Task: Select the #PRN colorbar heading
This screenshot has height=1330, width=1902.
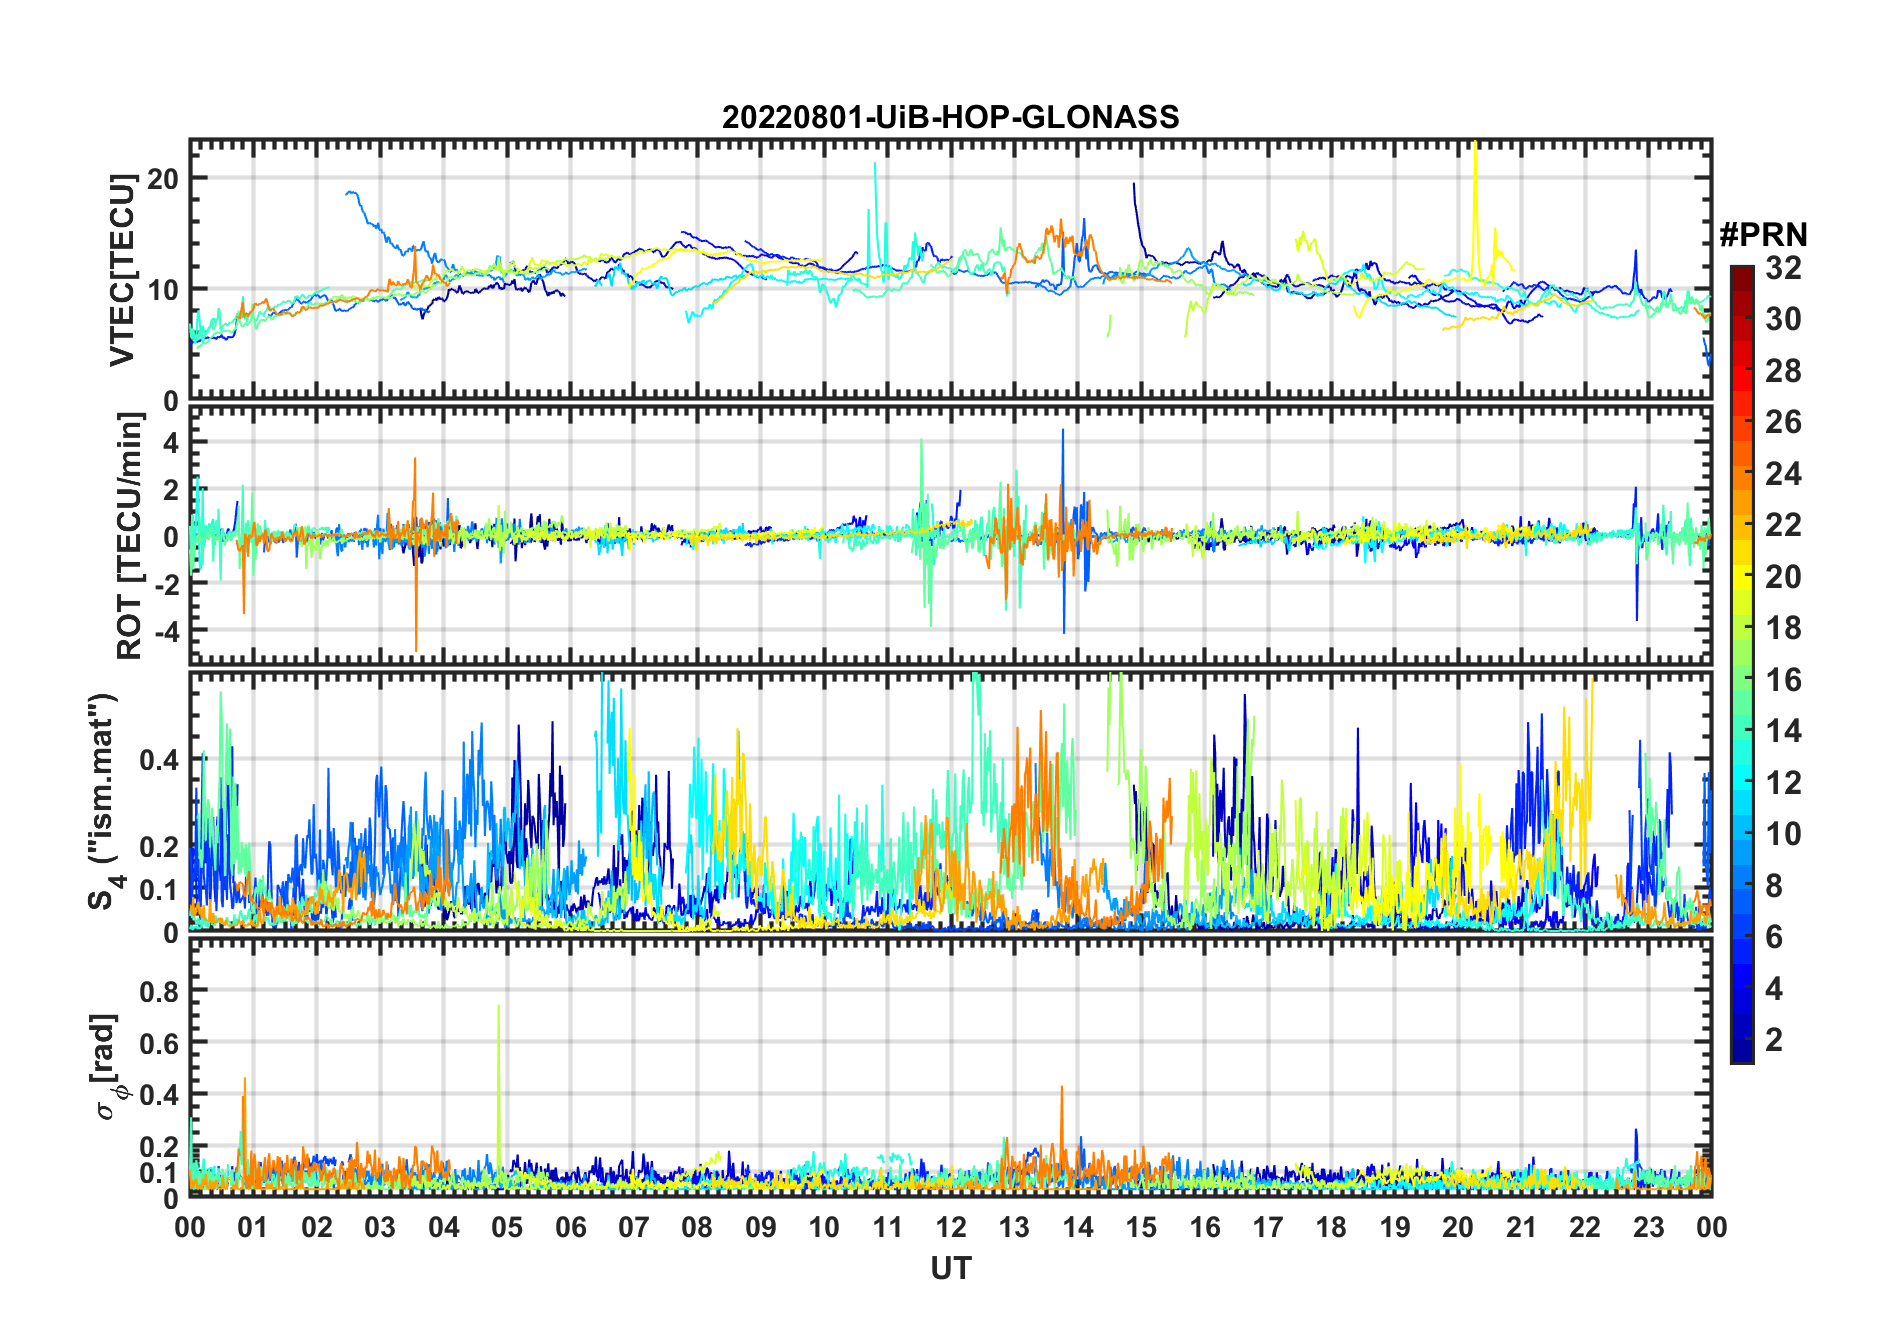Action: click(1763, 235)
